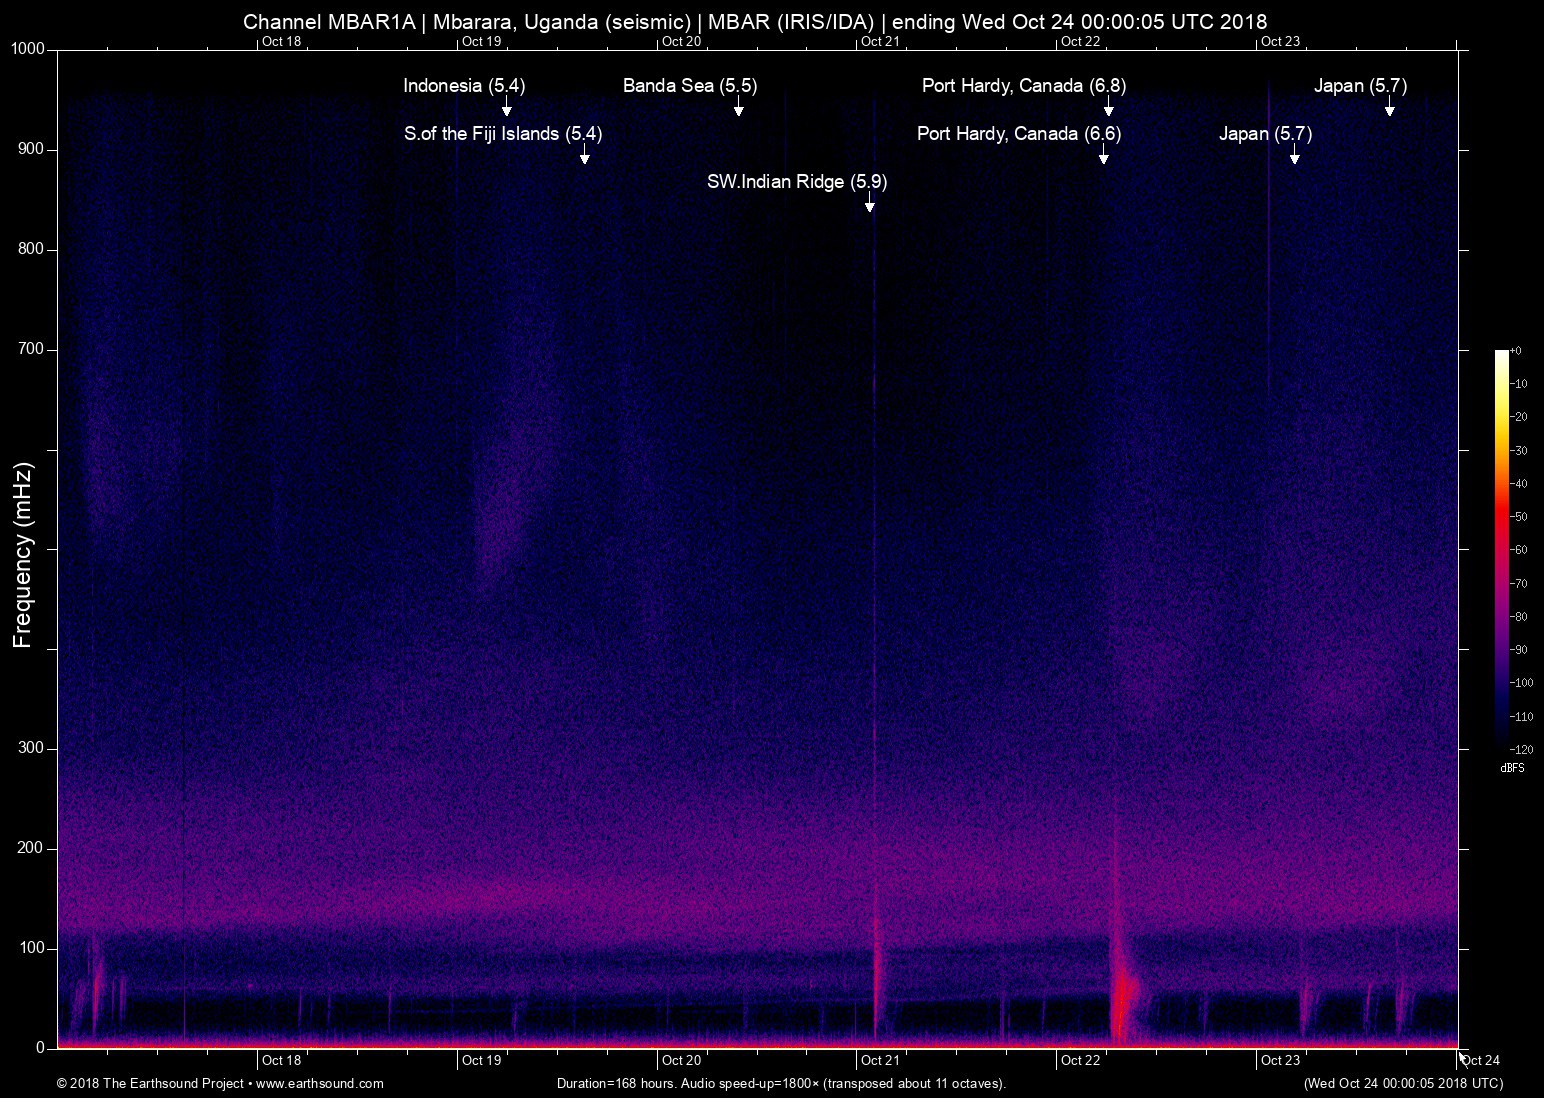Screen dimensions: 1544x1098
Task: Click the Oct 24 label on bottom axis
Action: pos(1481,1061)
